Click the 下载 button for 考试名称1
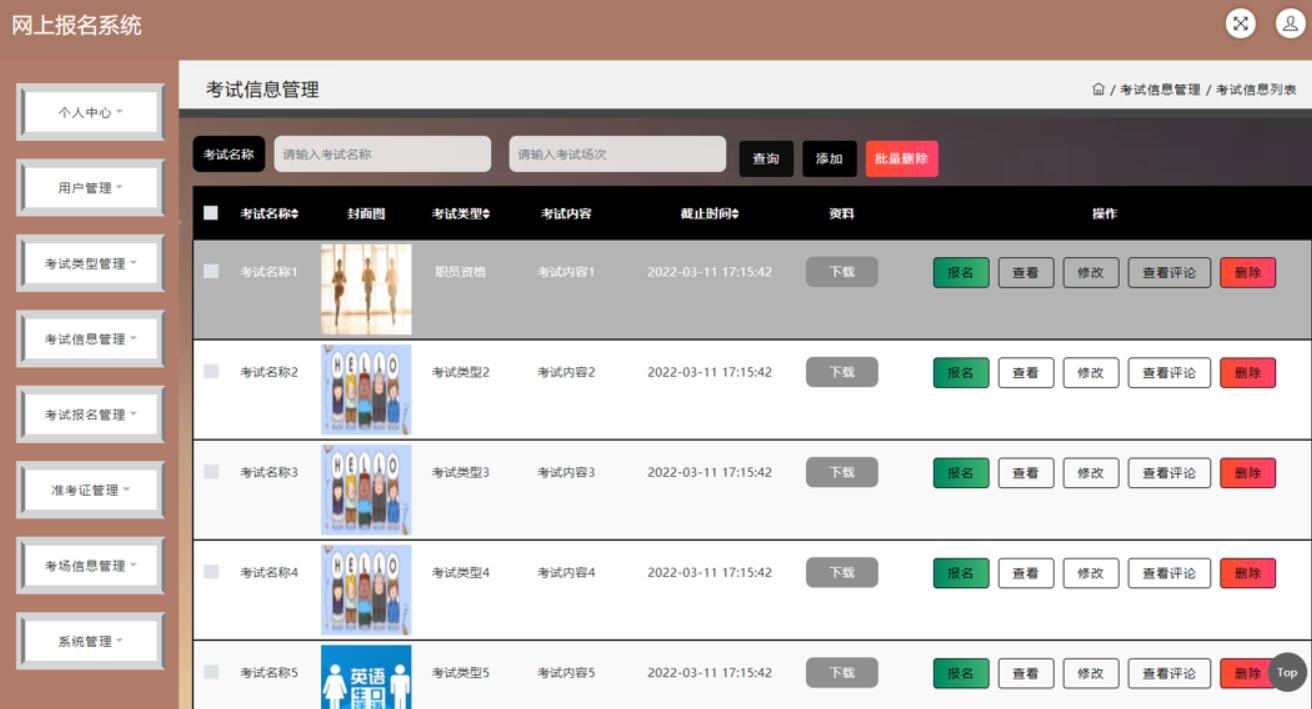The image size is (1312, 709). (841, 271)
